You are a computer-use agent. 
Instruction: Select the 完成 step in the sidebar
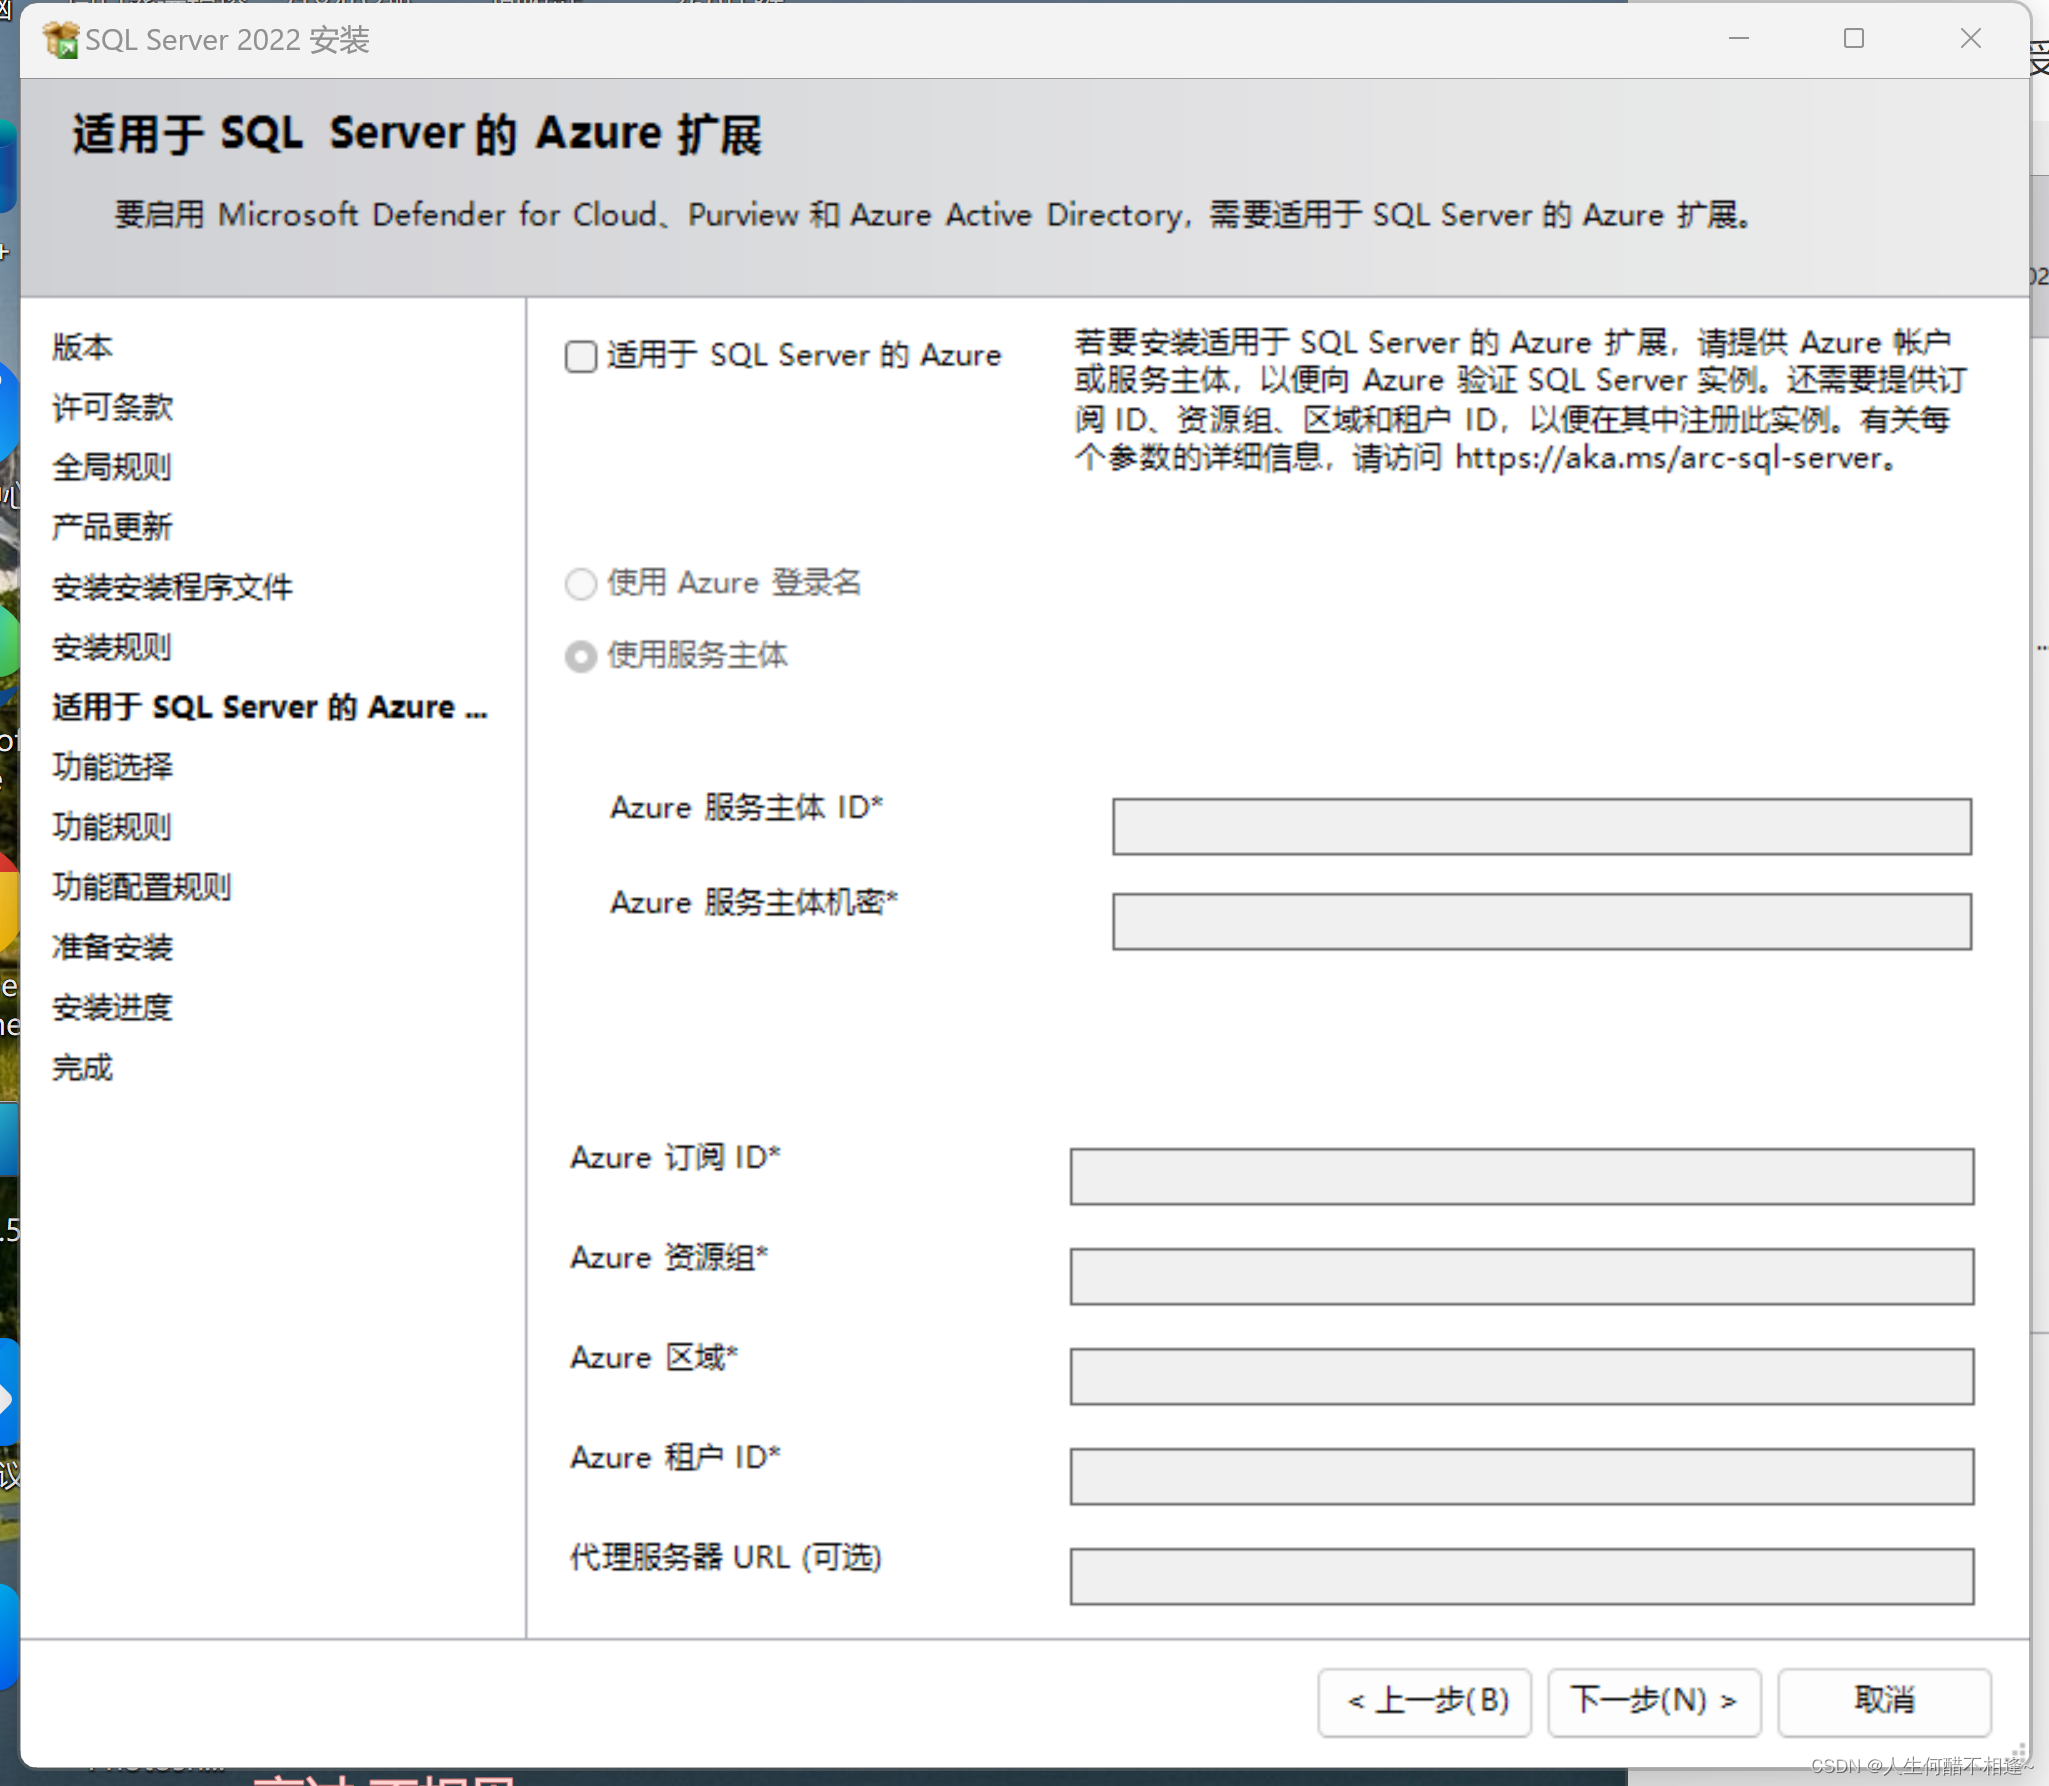tap(82, 1067)
